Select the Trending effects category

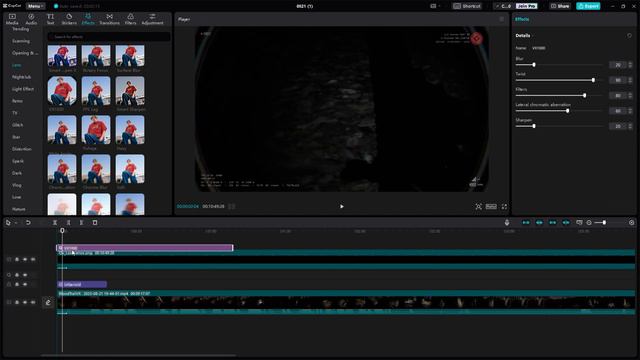pos(20,29)
